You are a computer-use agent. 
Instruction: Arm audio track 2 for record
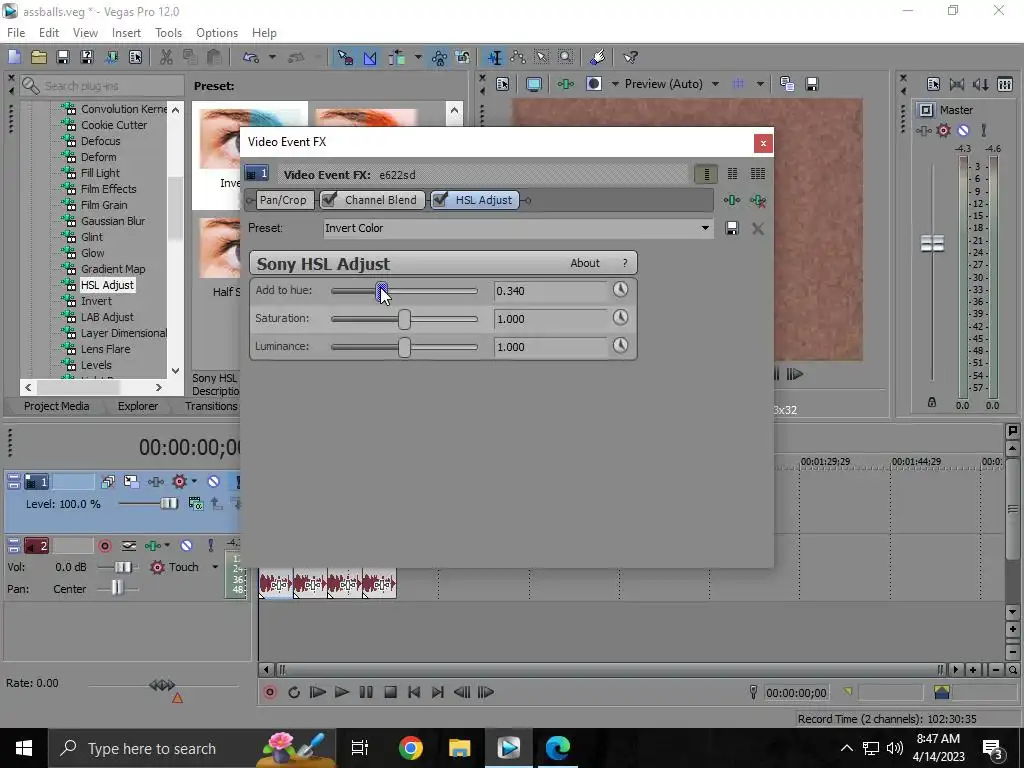coord(105,545)
